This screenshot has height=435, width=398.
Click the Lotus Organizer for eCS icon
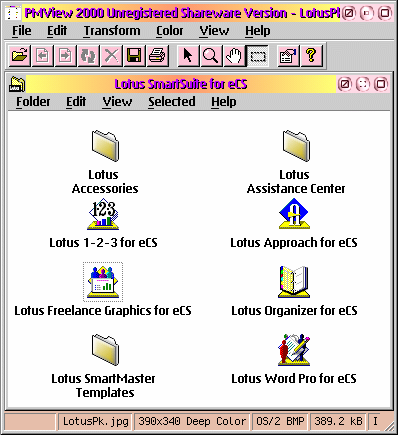294,282
